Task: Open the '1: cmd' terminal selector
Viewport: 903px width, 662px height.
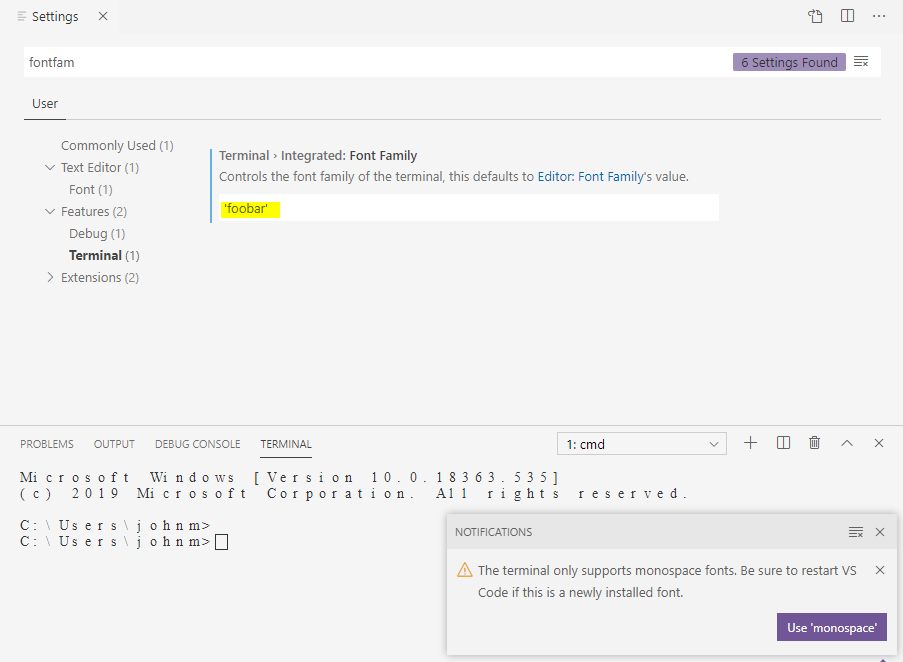Action: point(641,442)
